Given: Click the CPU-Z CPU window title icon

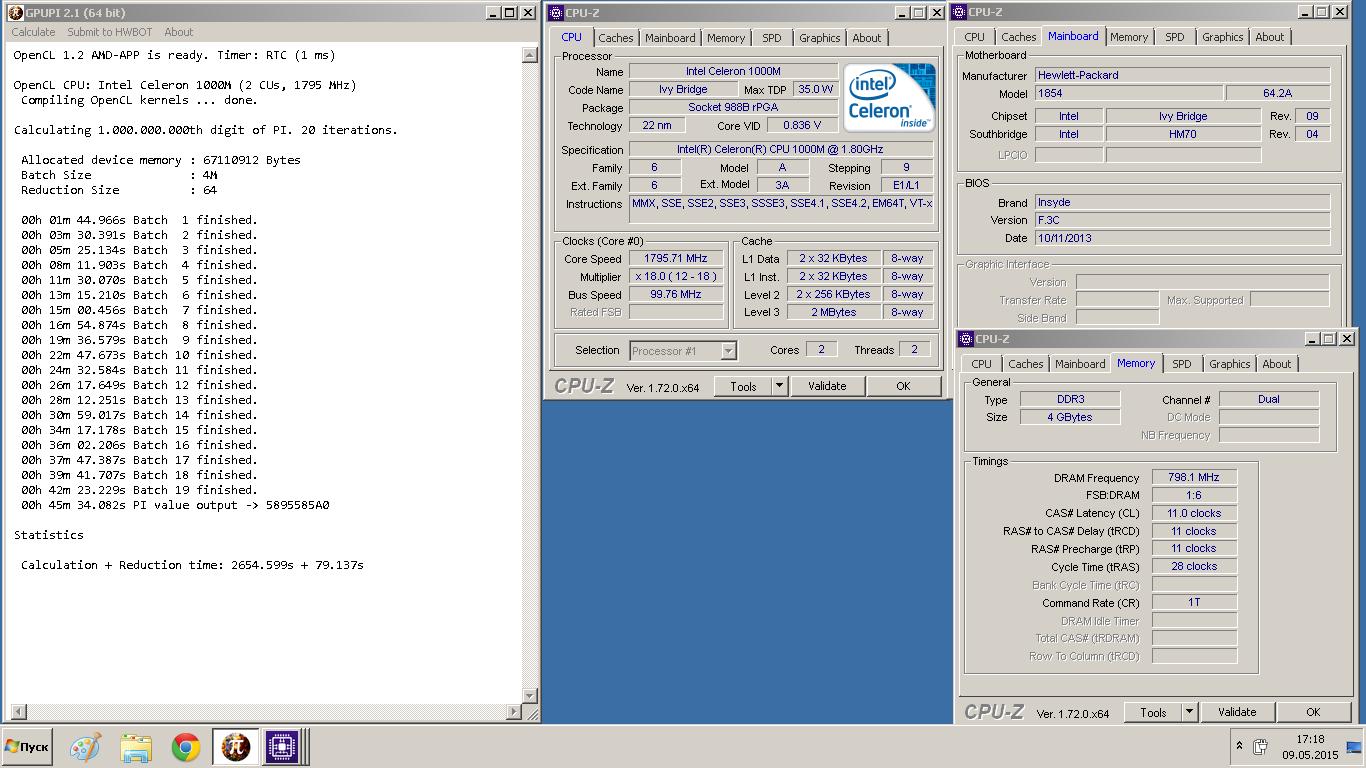Looking at the screenshot, I should click(x=556, y=13).
